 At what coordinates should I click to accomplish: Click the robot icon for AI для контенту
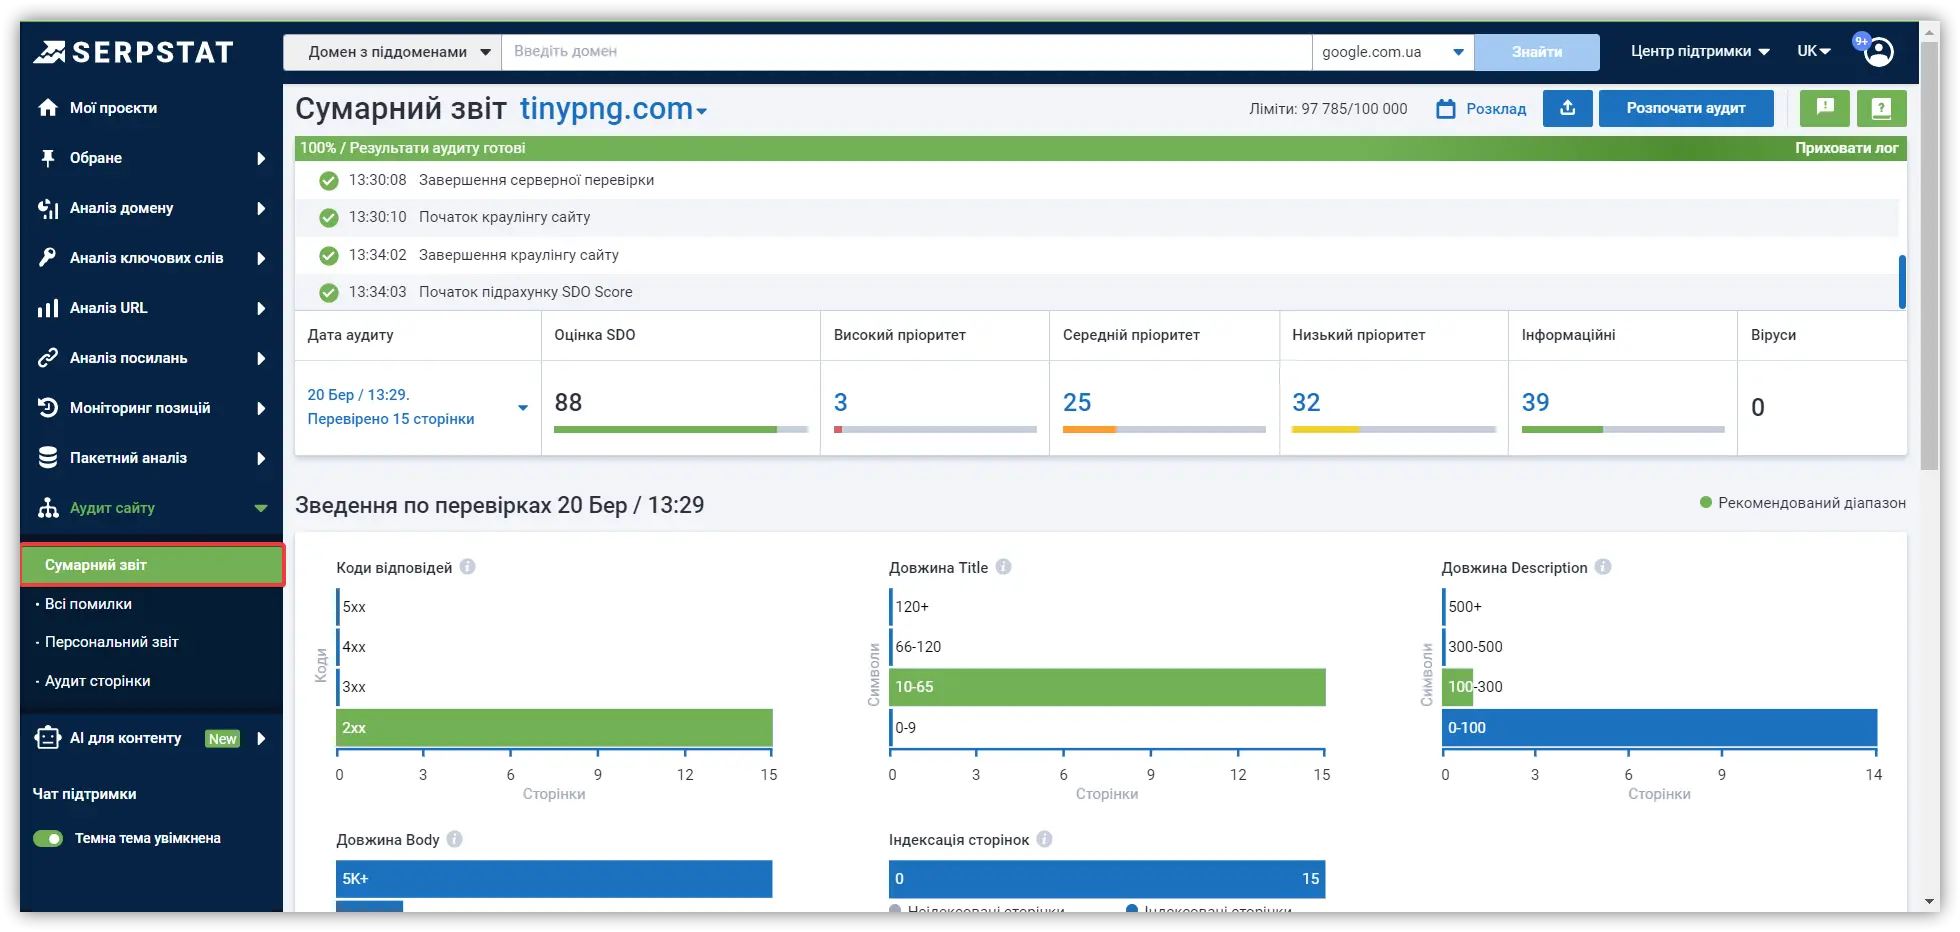48,738
